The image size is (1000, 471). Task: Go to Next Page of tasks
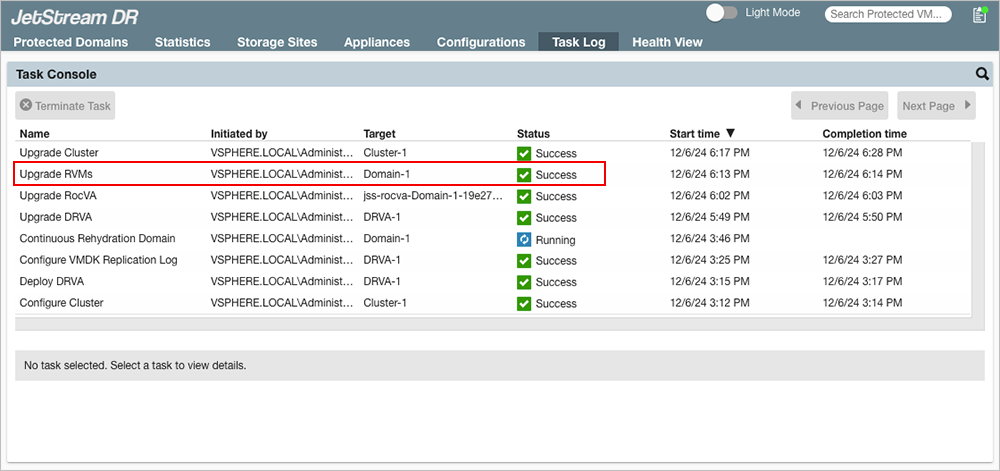pos(936,106)
